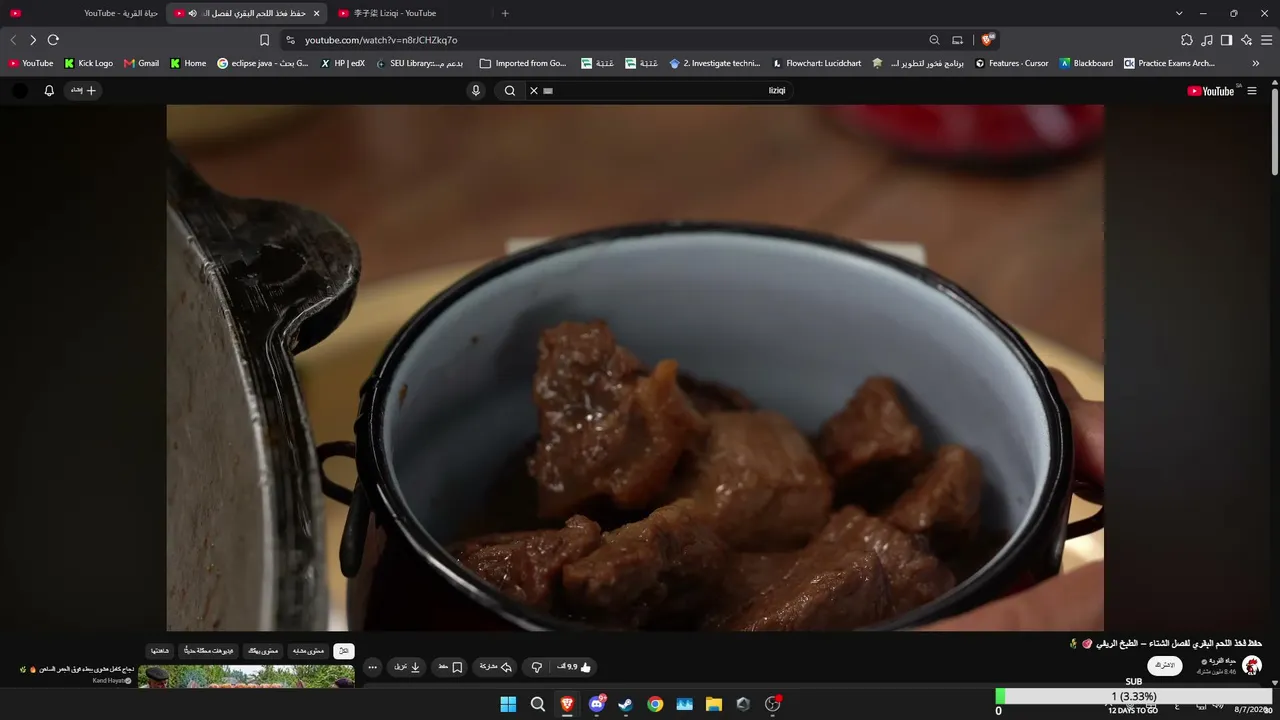
Task: Click the page vertical scrollbar thumb
Action: [1275, 130]
